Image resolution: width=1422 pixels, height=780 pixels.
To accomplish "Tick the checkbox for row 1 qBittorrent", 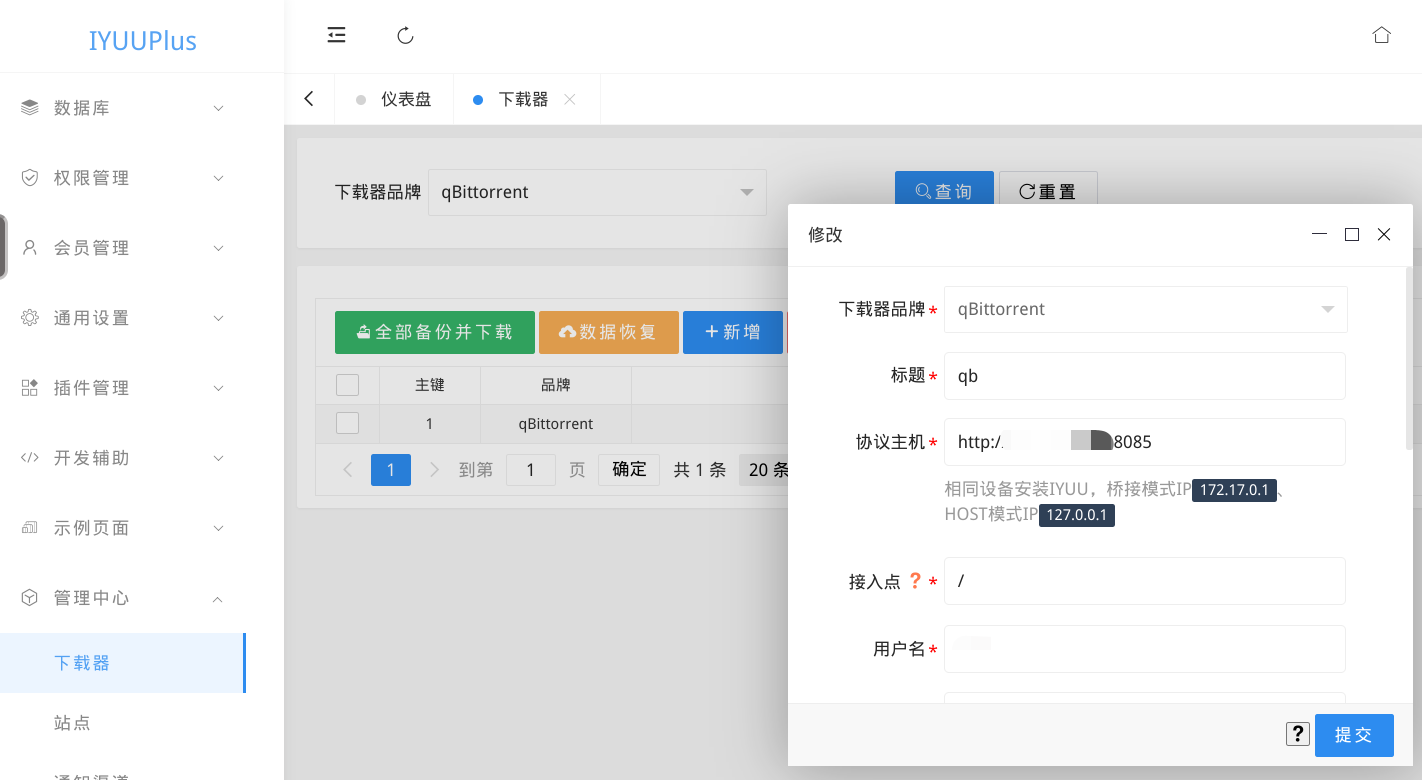I will 347,423.
